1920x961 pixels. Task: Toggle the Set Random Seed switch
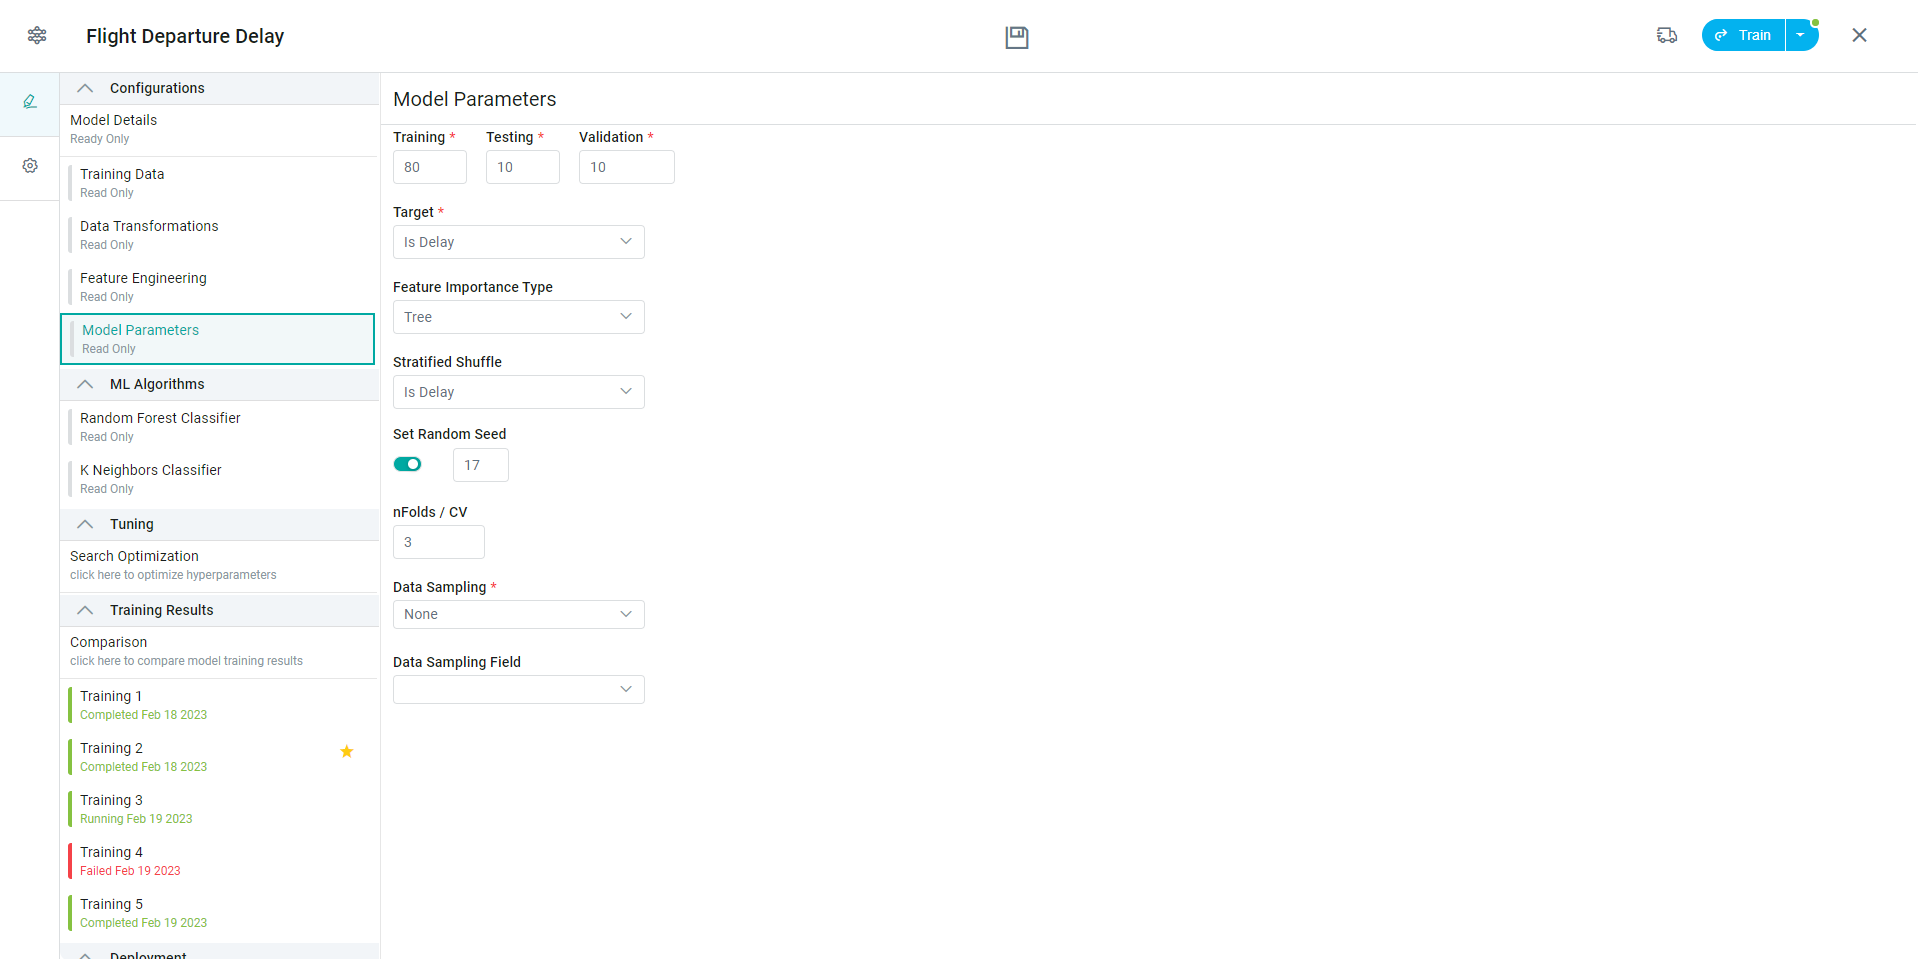tap(407, 464)
